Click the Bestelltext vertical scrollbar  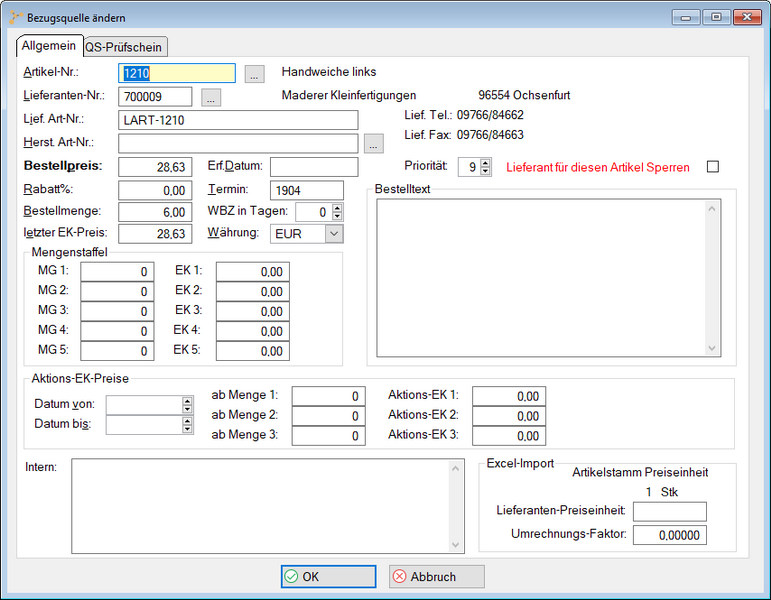[712, 277]
